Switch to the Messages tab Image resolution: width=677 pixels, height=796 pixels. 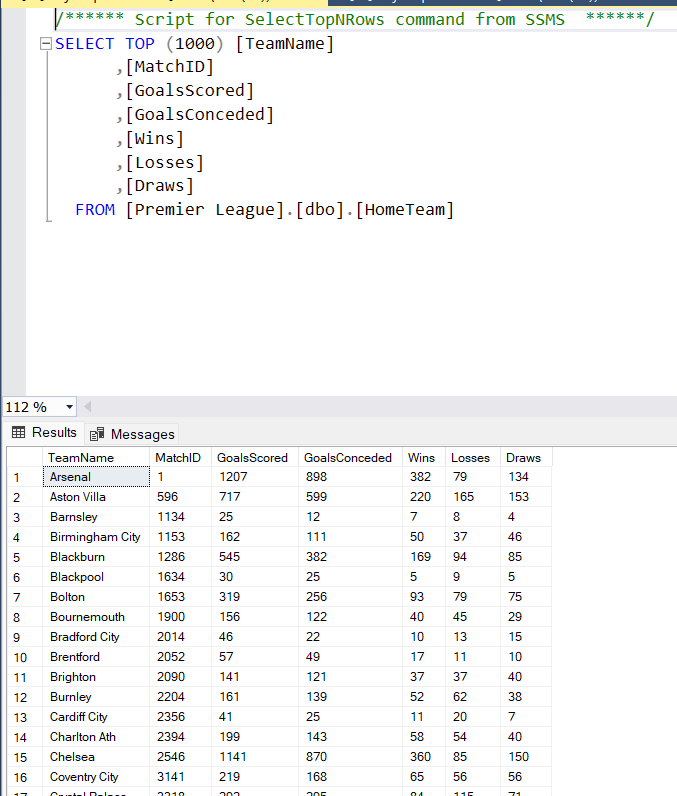pyautogui.click(x=132, y=434)
